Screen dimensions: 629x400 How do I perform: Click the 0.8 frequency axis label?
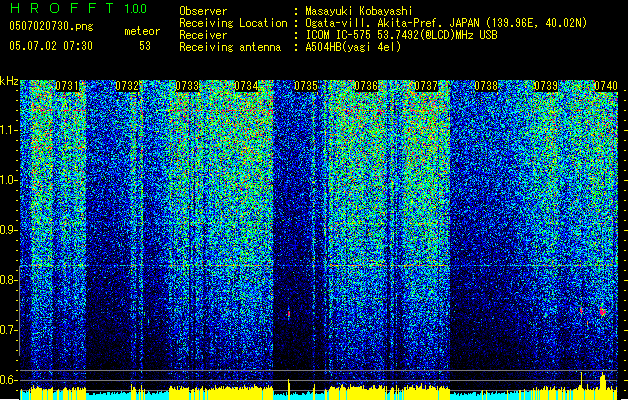(9, 280)
